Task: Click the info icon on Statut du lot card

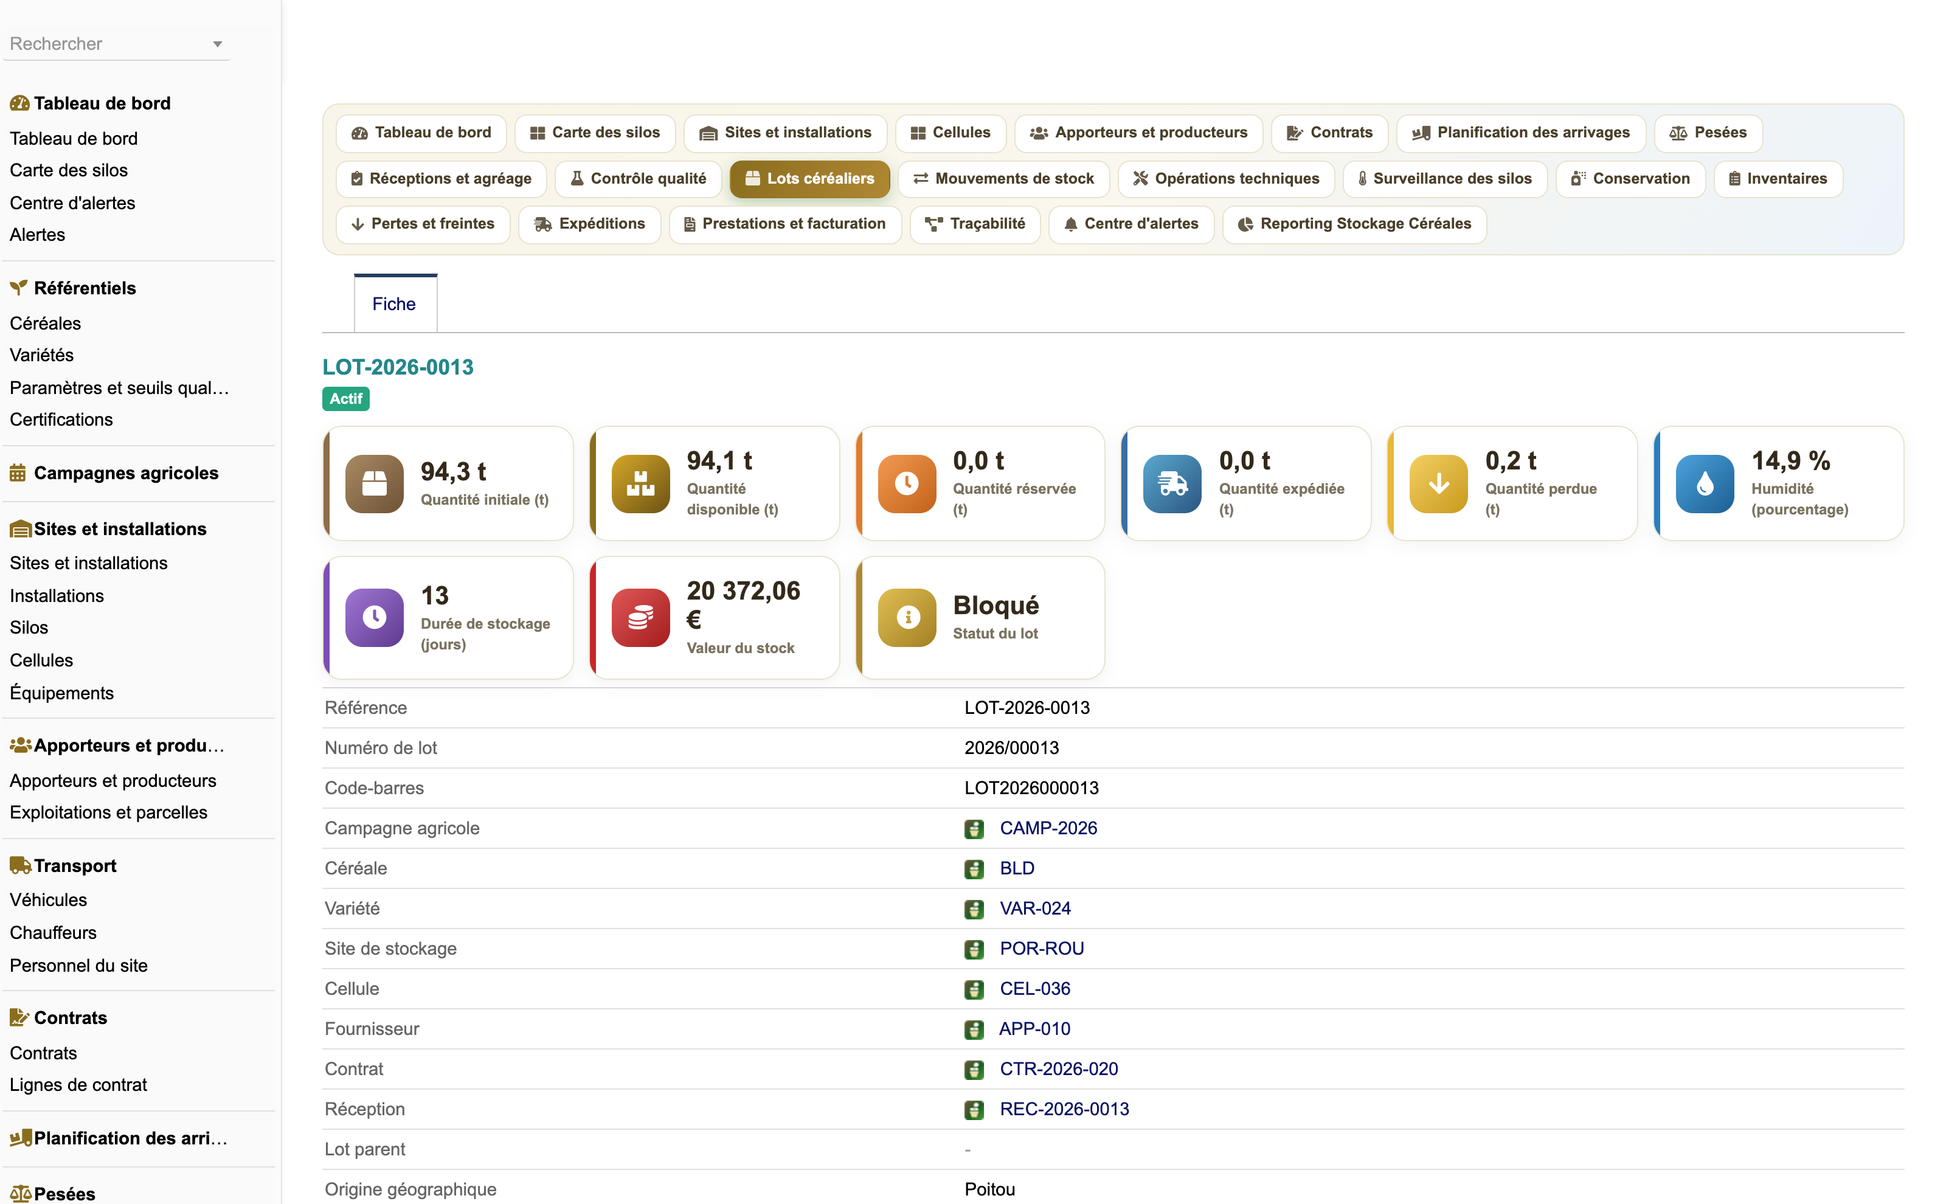Action: click(907, 618)
